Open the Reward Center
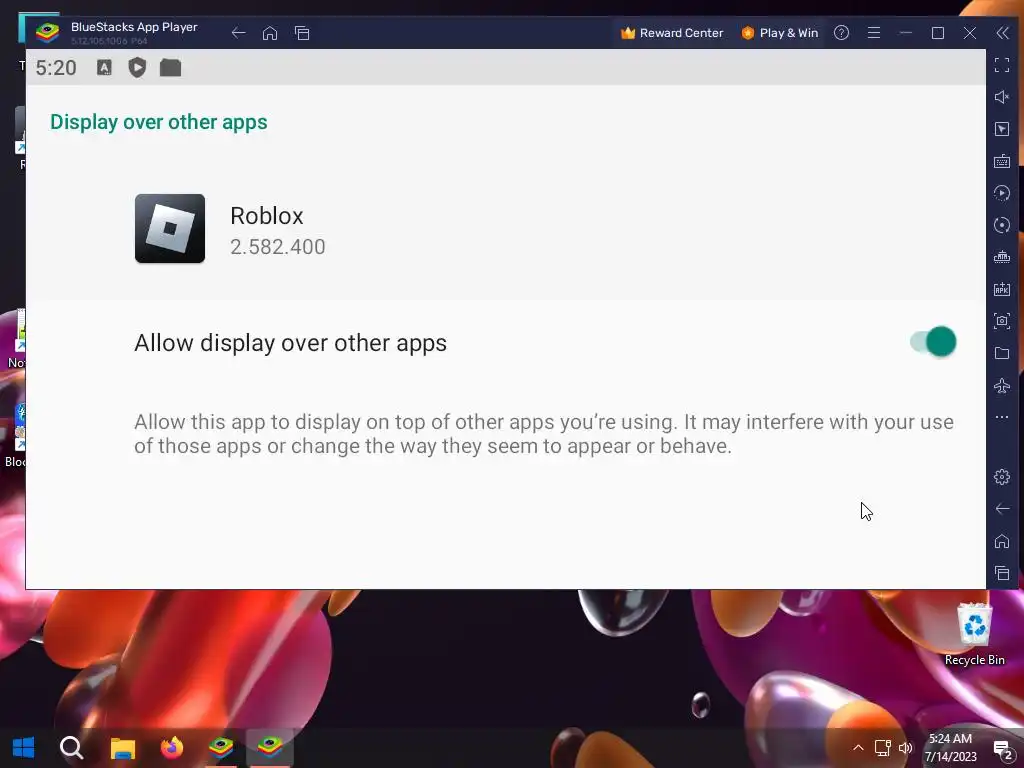Screen dimensions: 1024x768 [672, 33]
